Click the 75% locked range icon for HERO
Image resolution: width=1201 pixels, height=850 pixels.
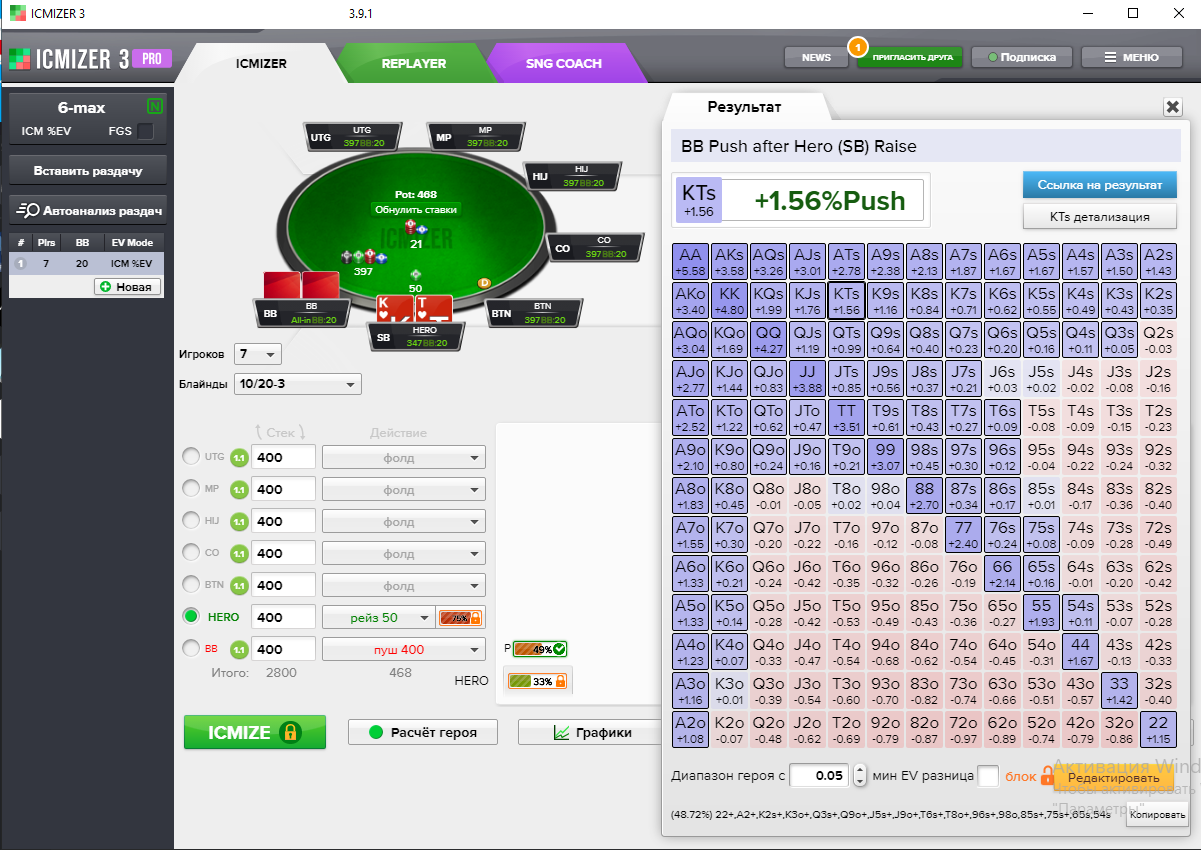(461, 618)
